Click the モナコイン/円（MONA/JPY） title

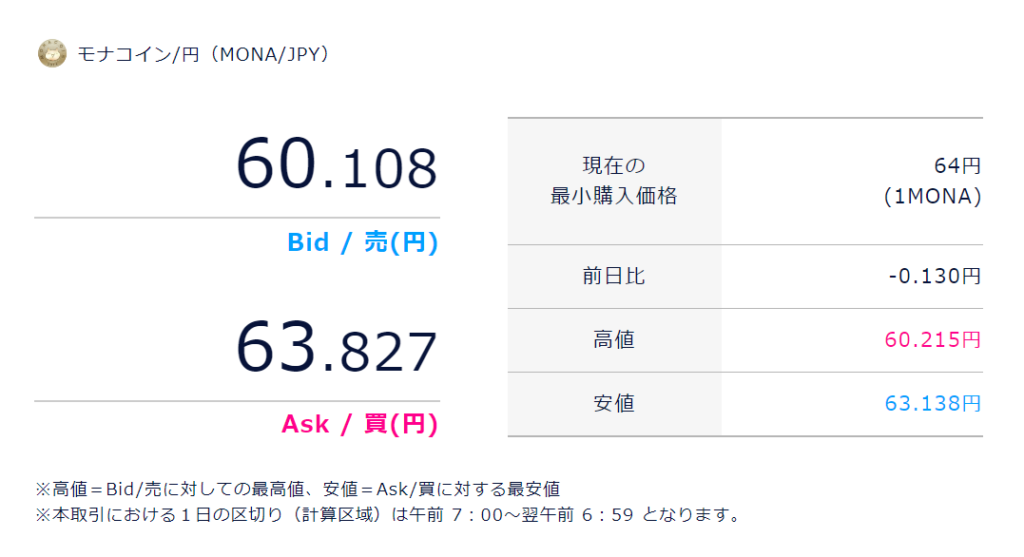203,54
